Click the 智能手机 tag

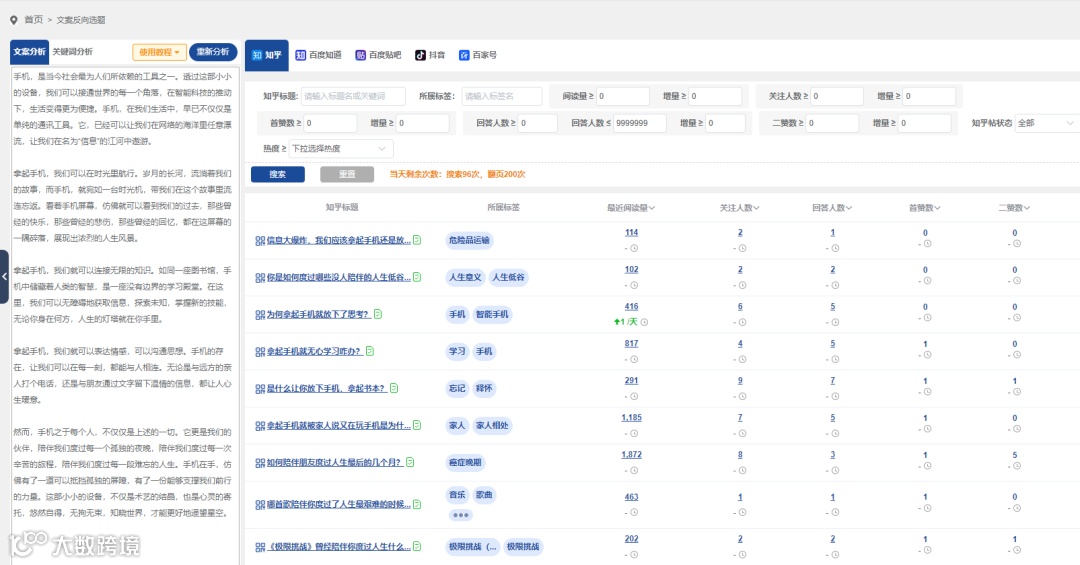(492, 314)
